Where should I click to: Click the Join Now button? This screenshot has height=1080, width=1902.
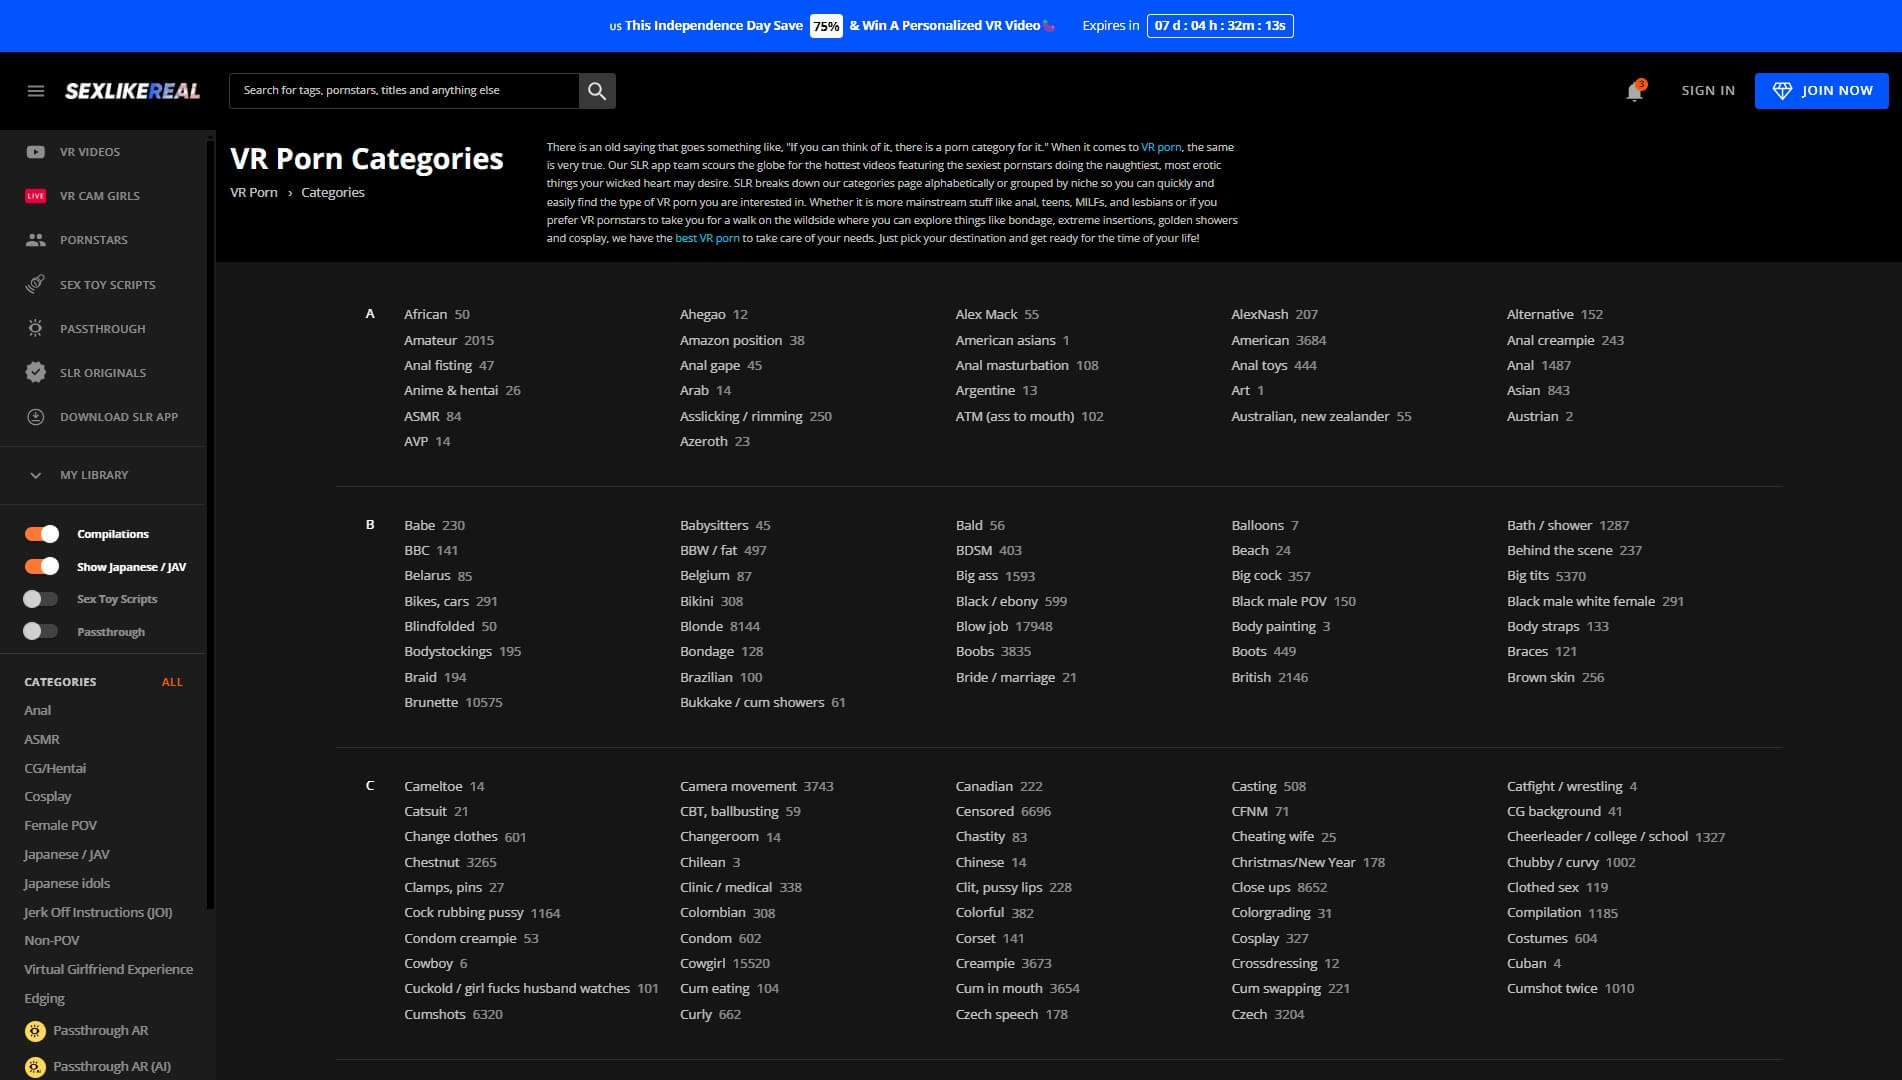point(1821,91)
